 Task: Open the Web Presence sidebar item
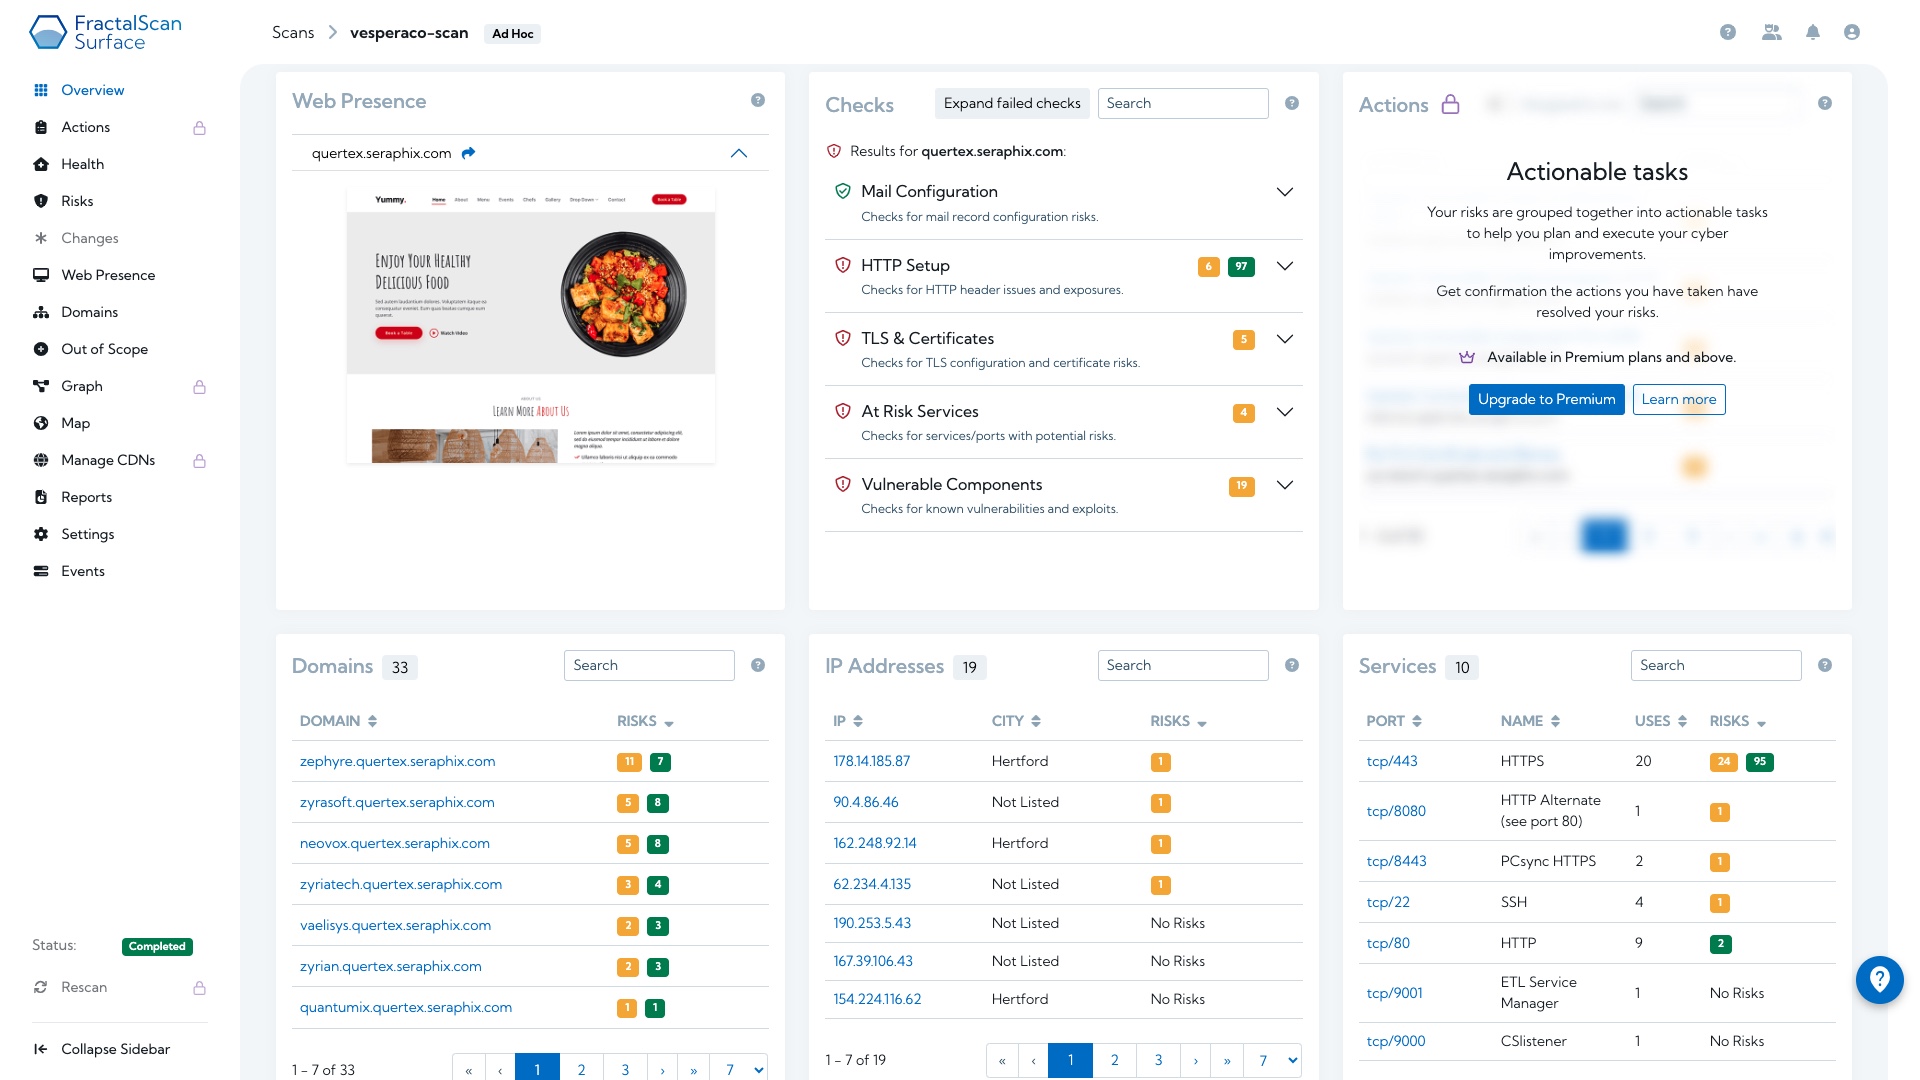pyautogui.click(x=108, y=275)
